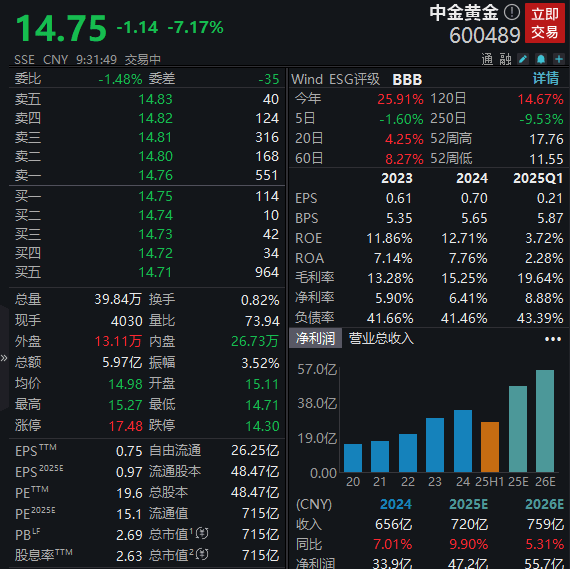Image resolution: width=570 pixels, height=569 pixels.
Task: Click the BBB ESG rating
Action: (x=407, y=80)
